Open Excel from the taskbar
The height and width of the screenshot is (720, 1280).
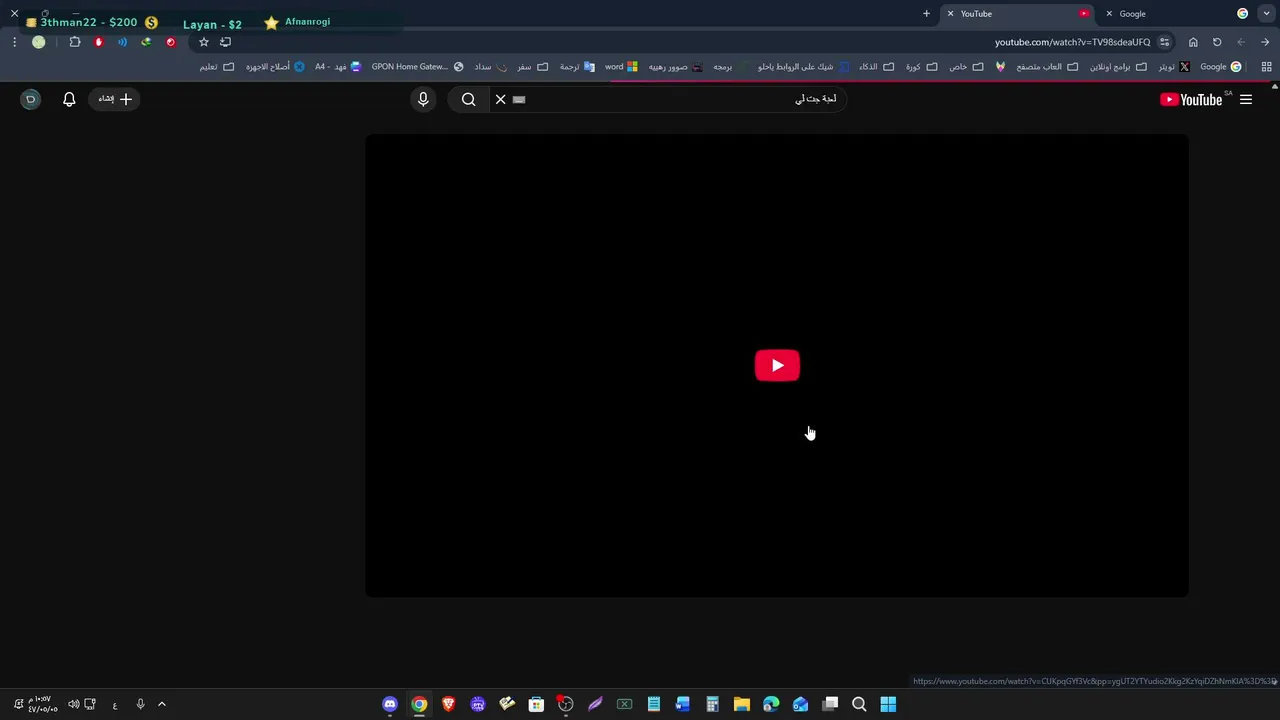click(x=624, y=704)
